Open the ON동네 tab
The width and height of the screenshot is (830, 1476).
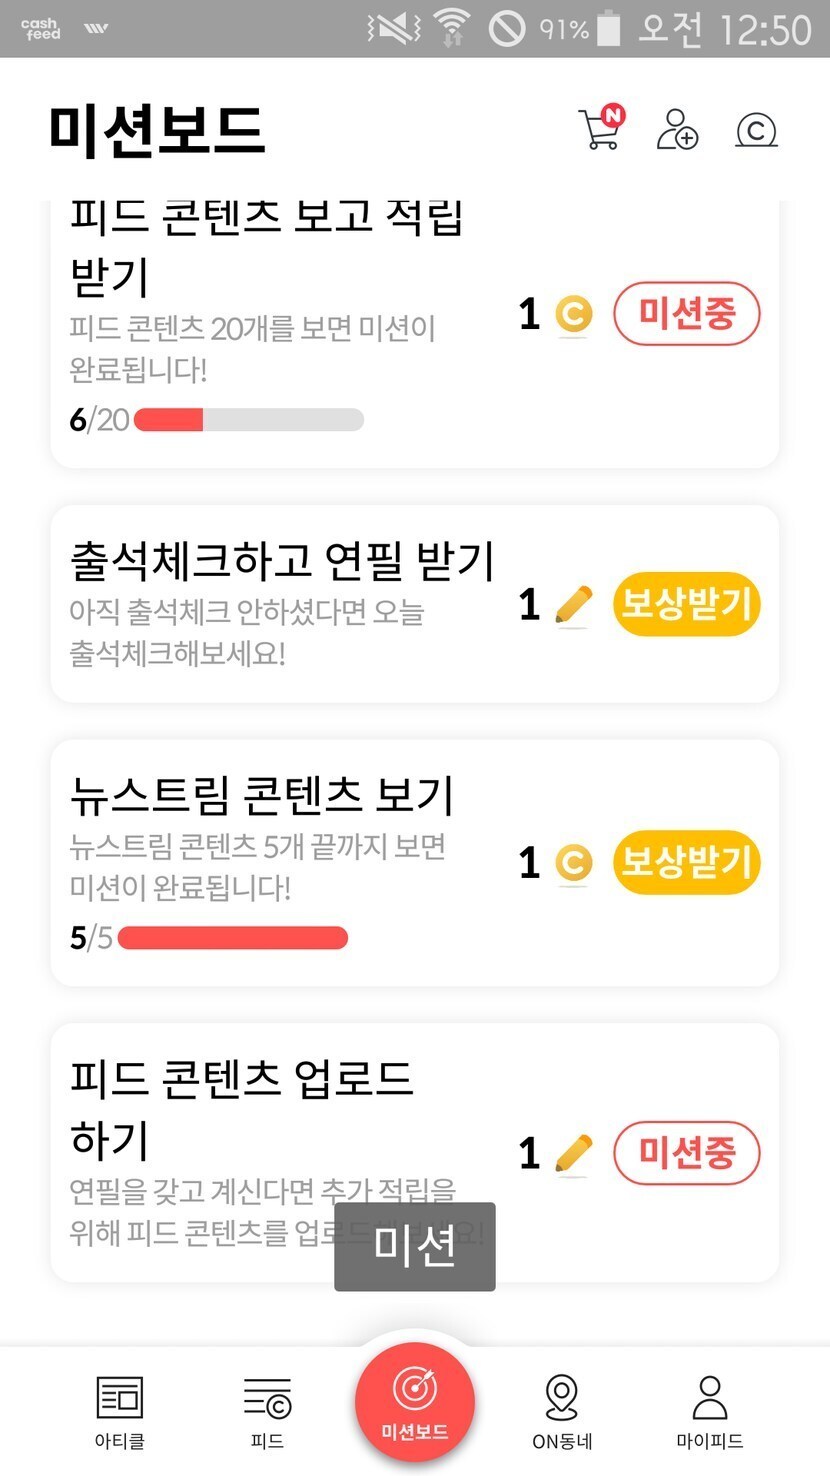[562, 1410]
